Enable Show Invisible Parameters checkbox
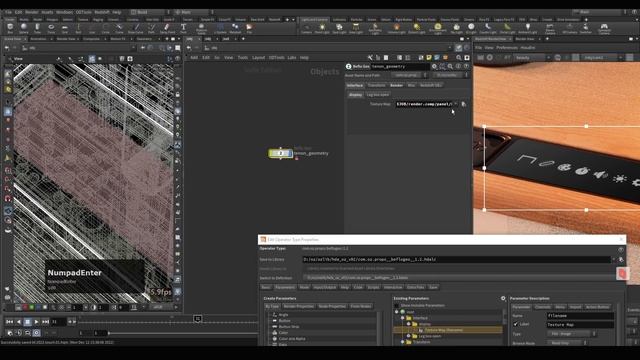 pos(396,305)
